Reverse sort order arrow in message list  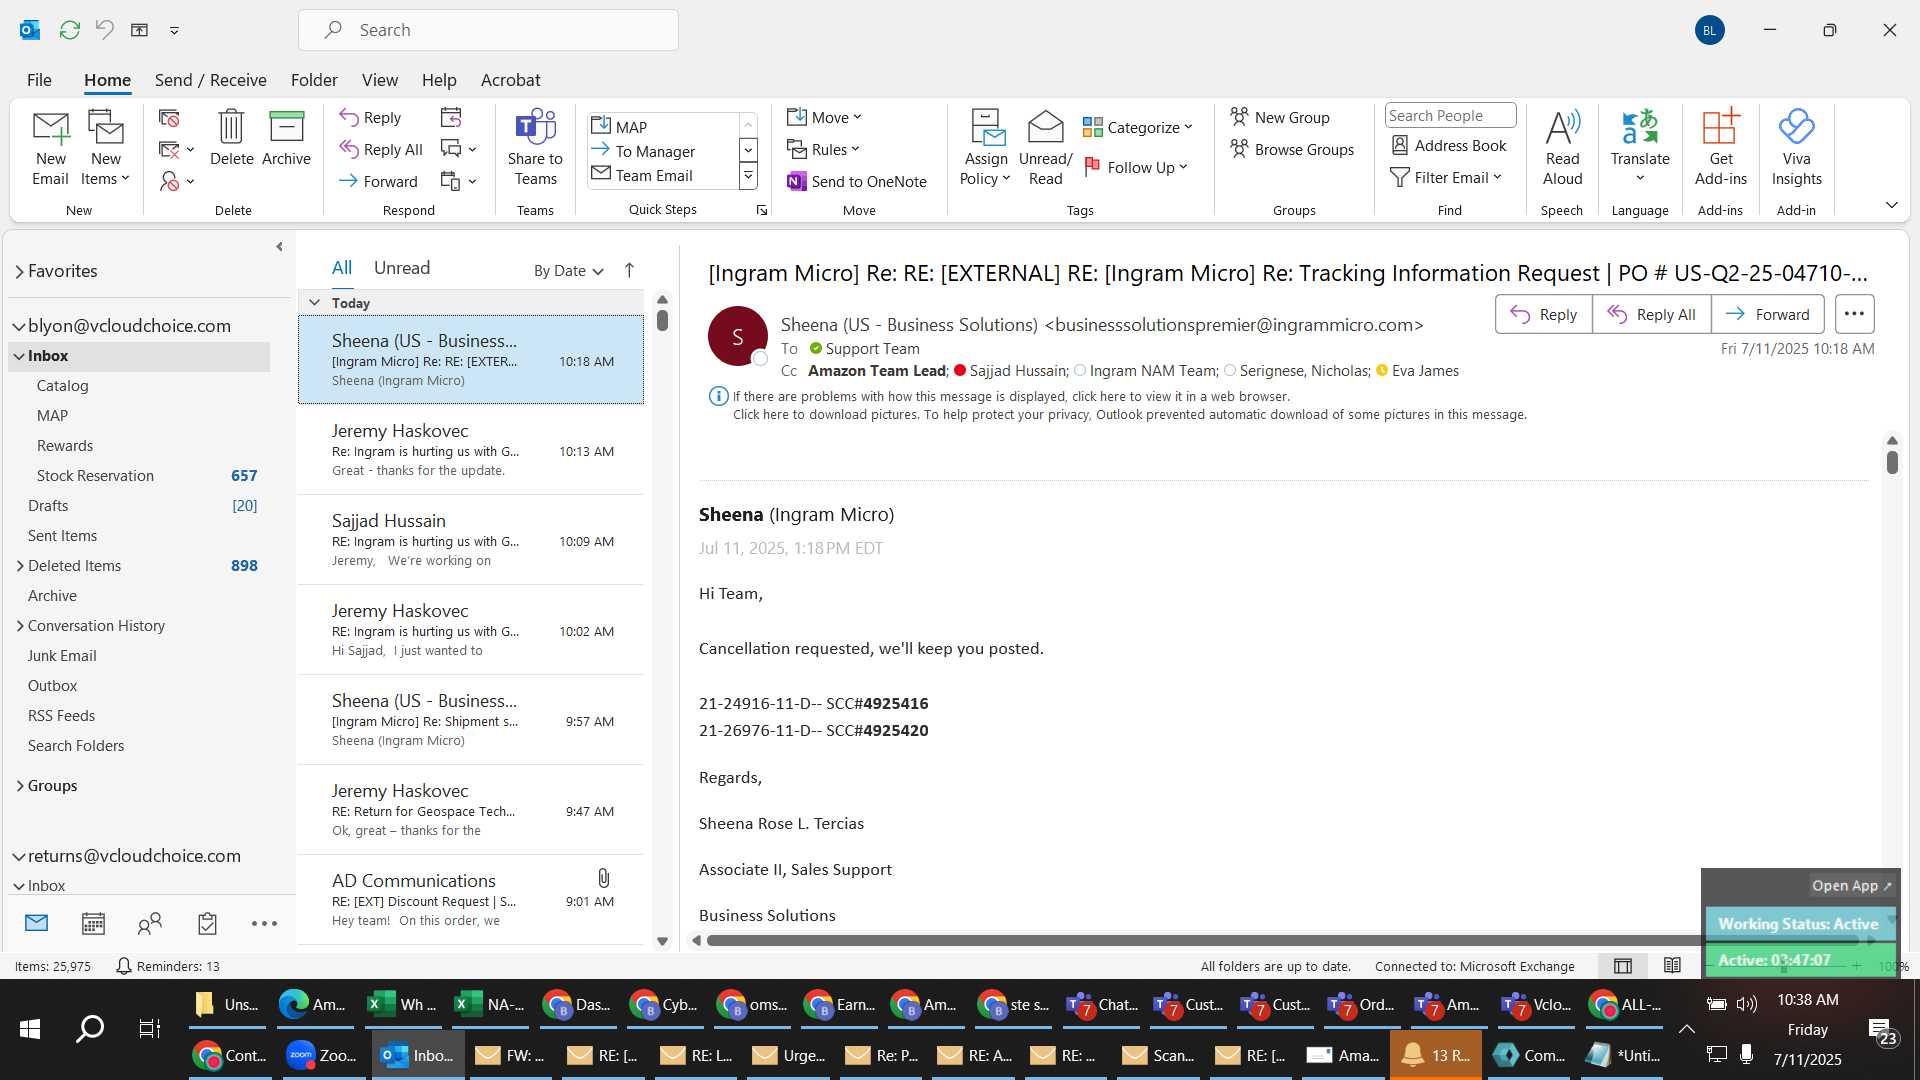(629, 270)
